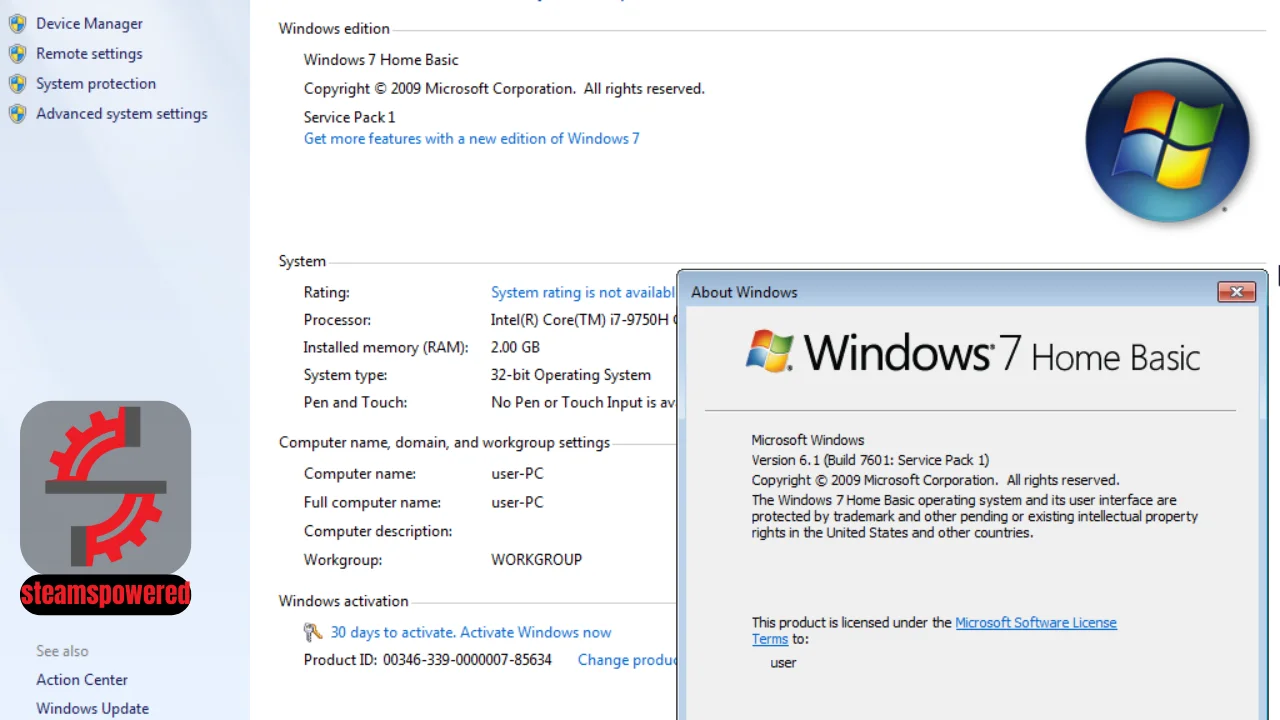This screenshot has width=1280, height=720.
Task: Open System protection link
Action: [96, 83]
